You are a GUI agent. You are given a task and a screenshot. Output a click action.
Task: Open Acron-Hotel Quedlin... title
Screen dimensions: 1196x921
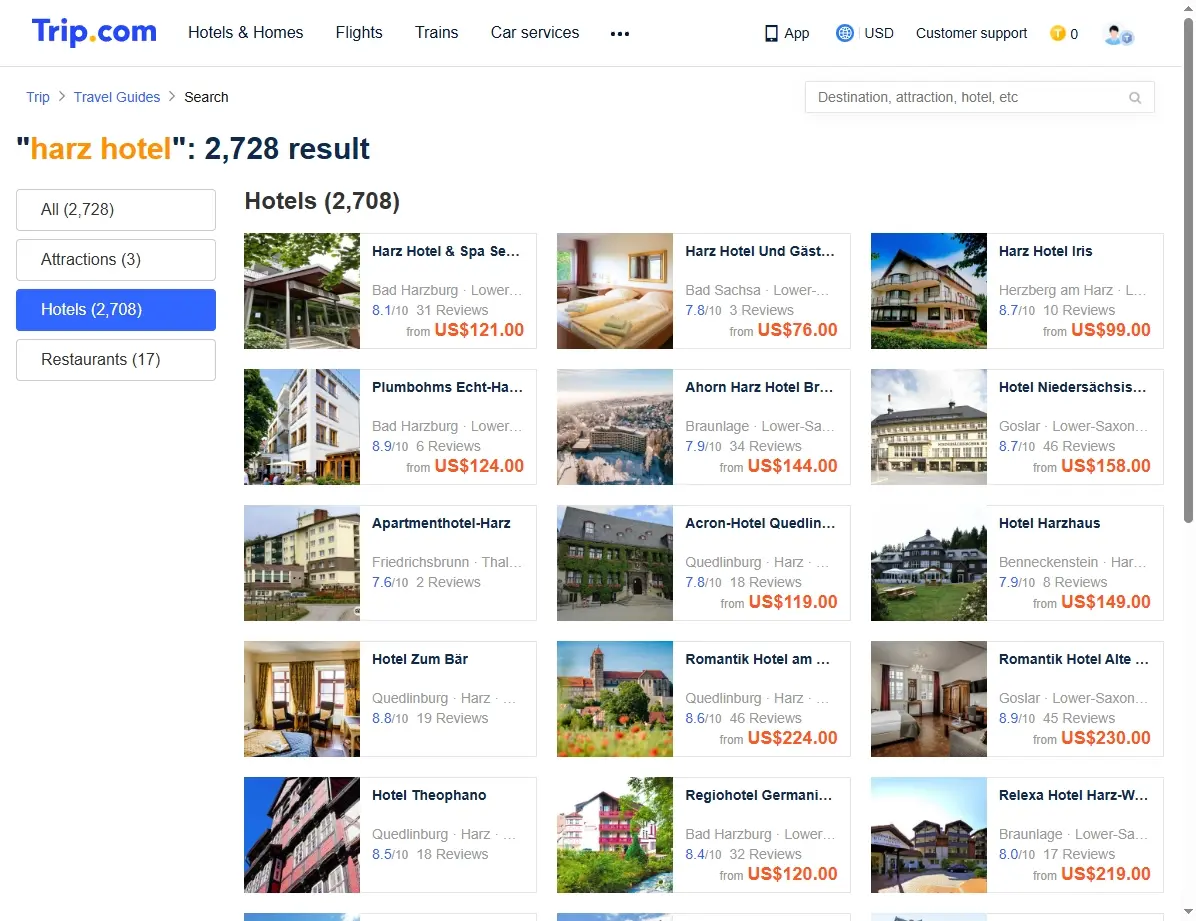click(x=760, y=523)
